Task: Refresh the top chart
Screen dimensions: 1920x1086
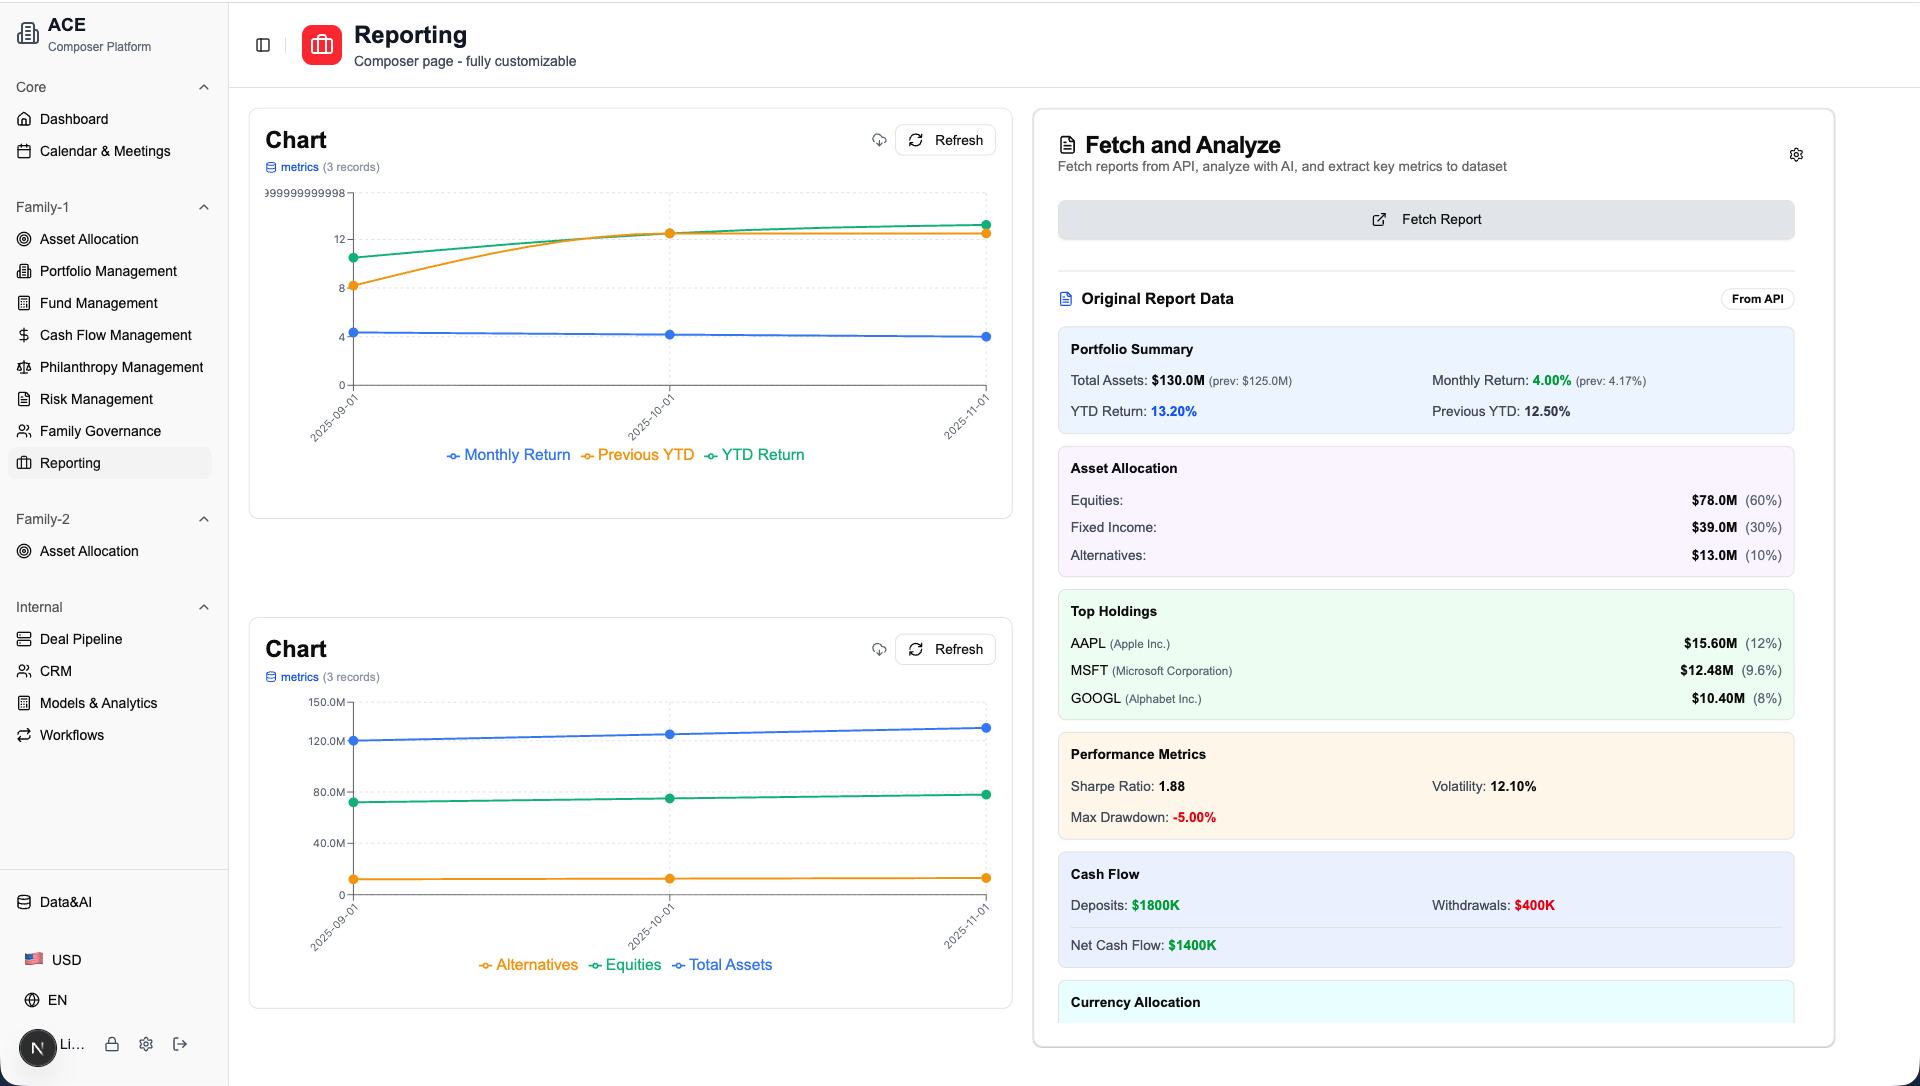Action: [x=945, y=140]
